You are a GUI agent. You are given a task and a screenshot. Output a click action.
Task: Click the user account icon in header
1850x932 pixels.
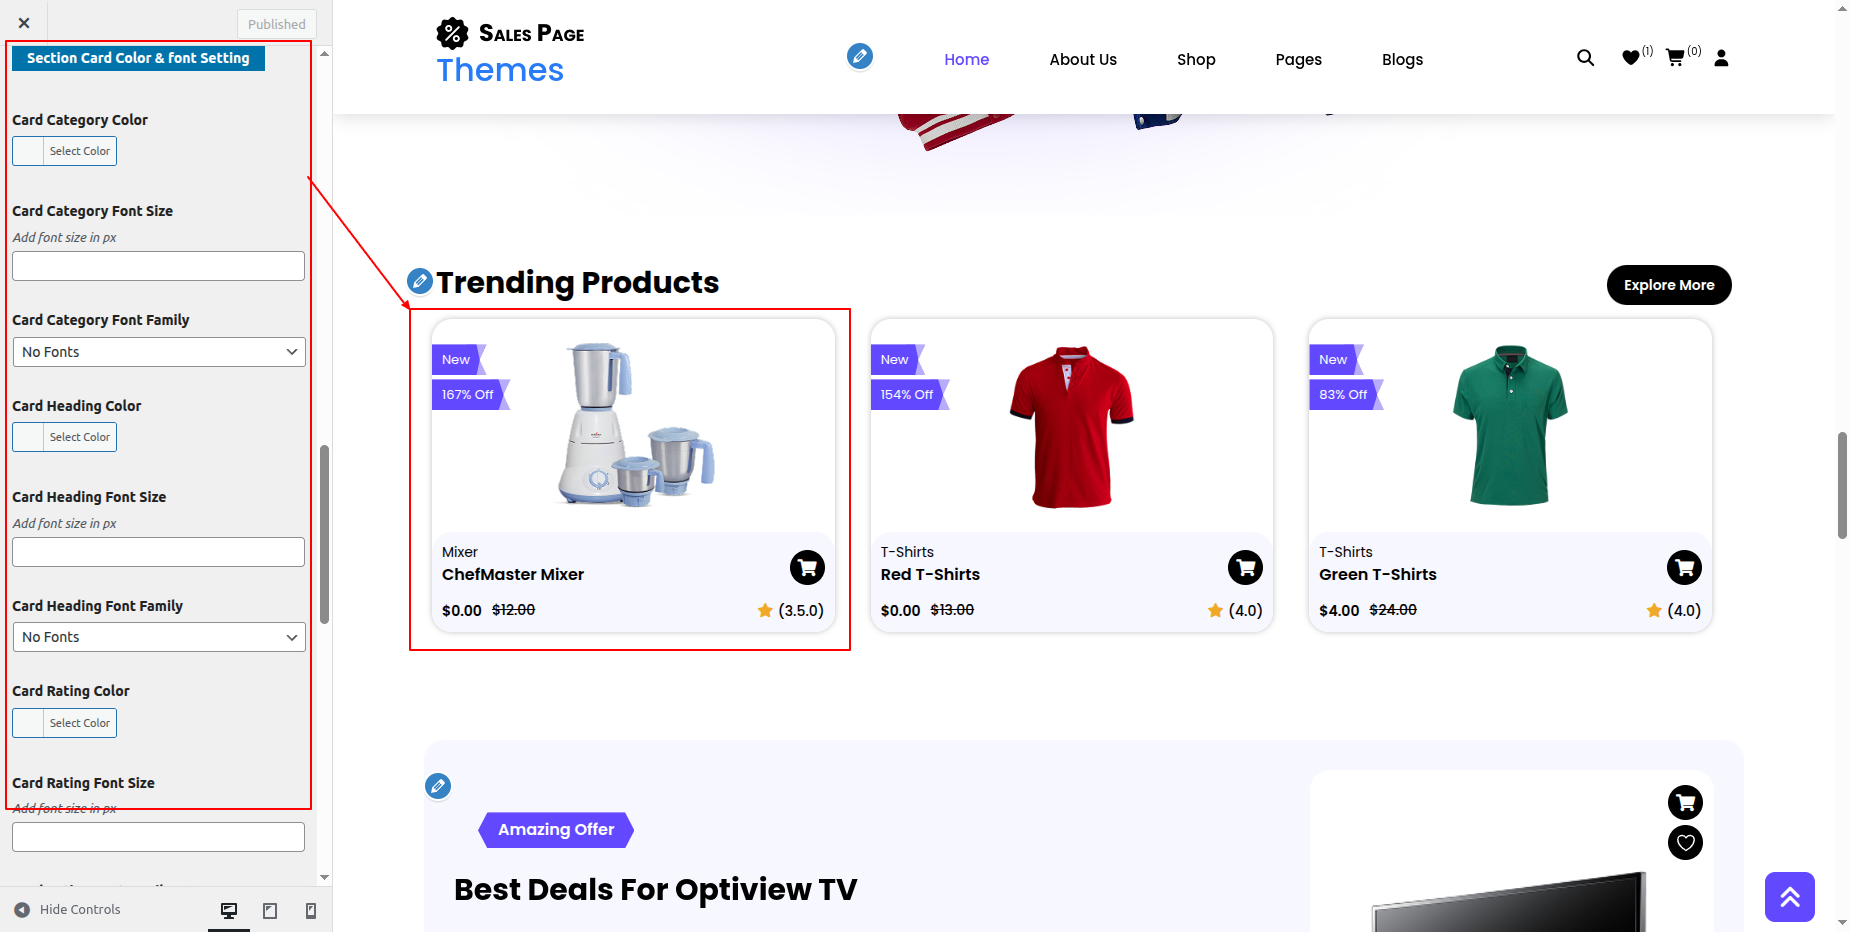click(x=1721, y=58)
